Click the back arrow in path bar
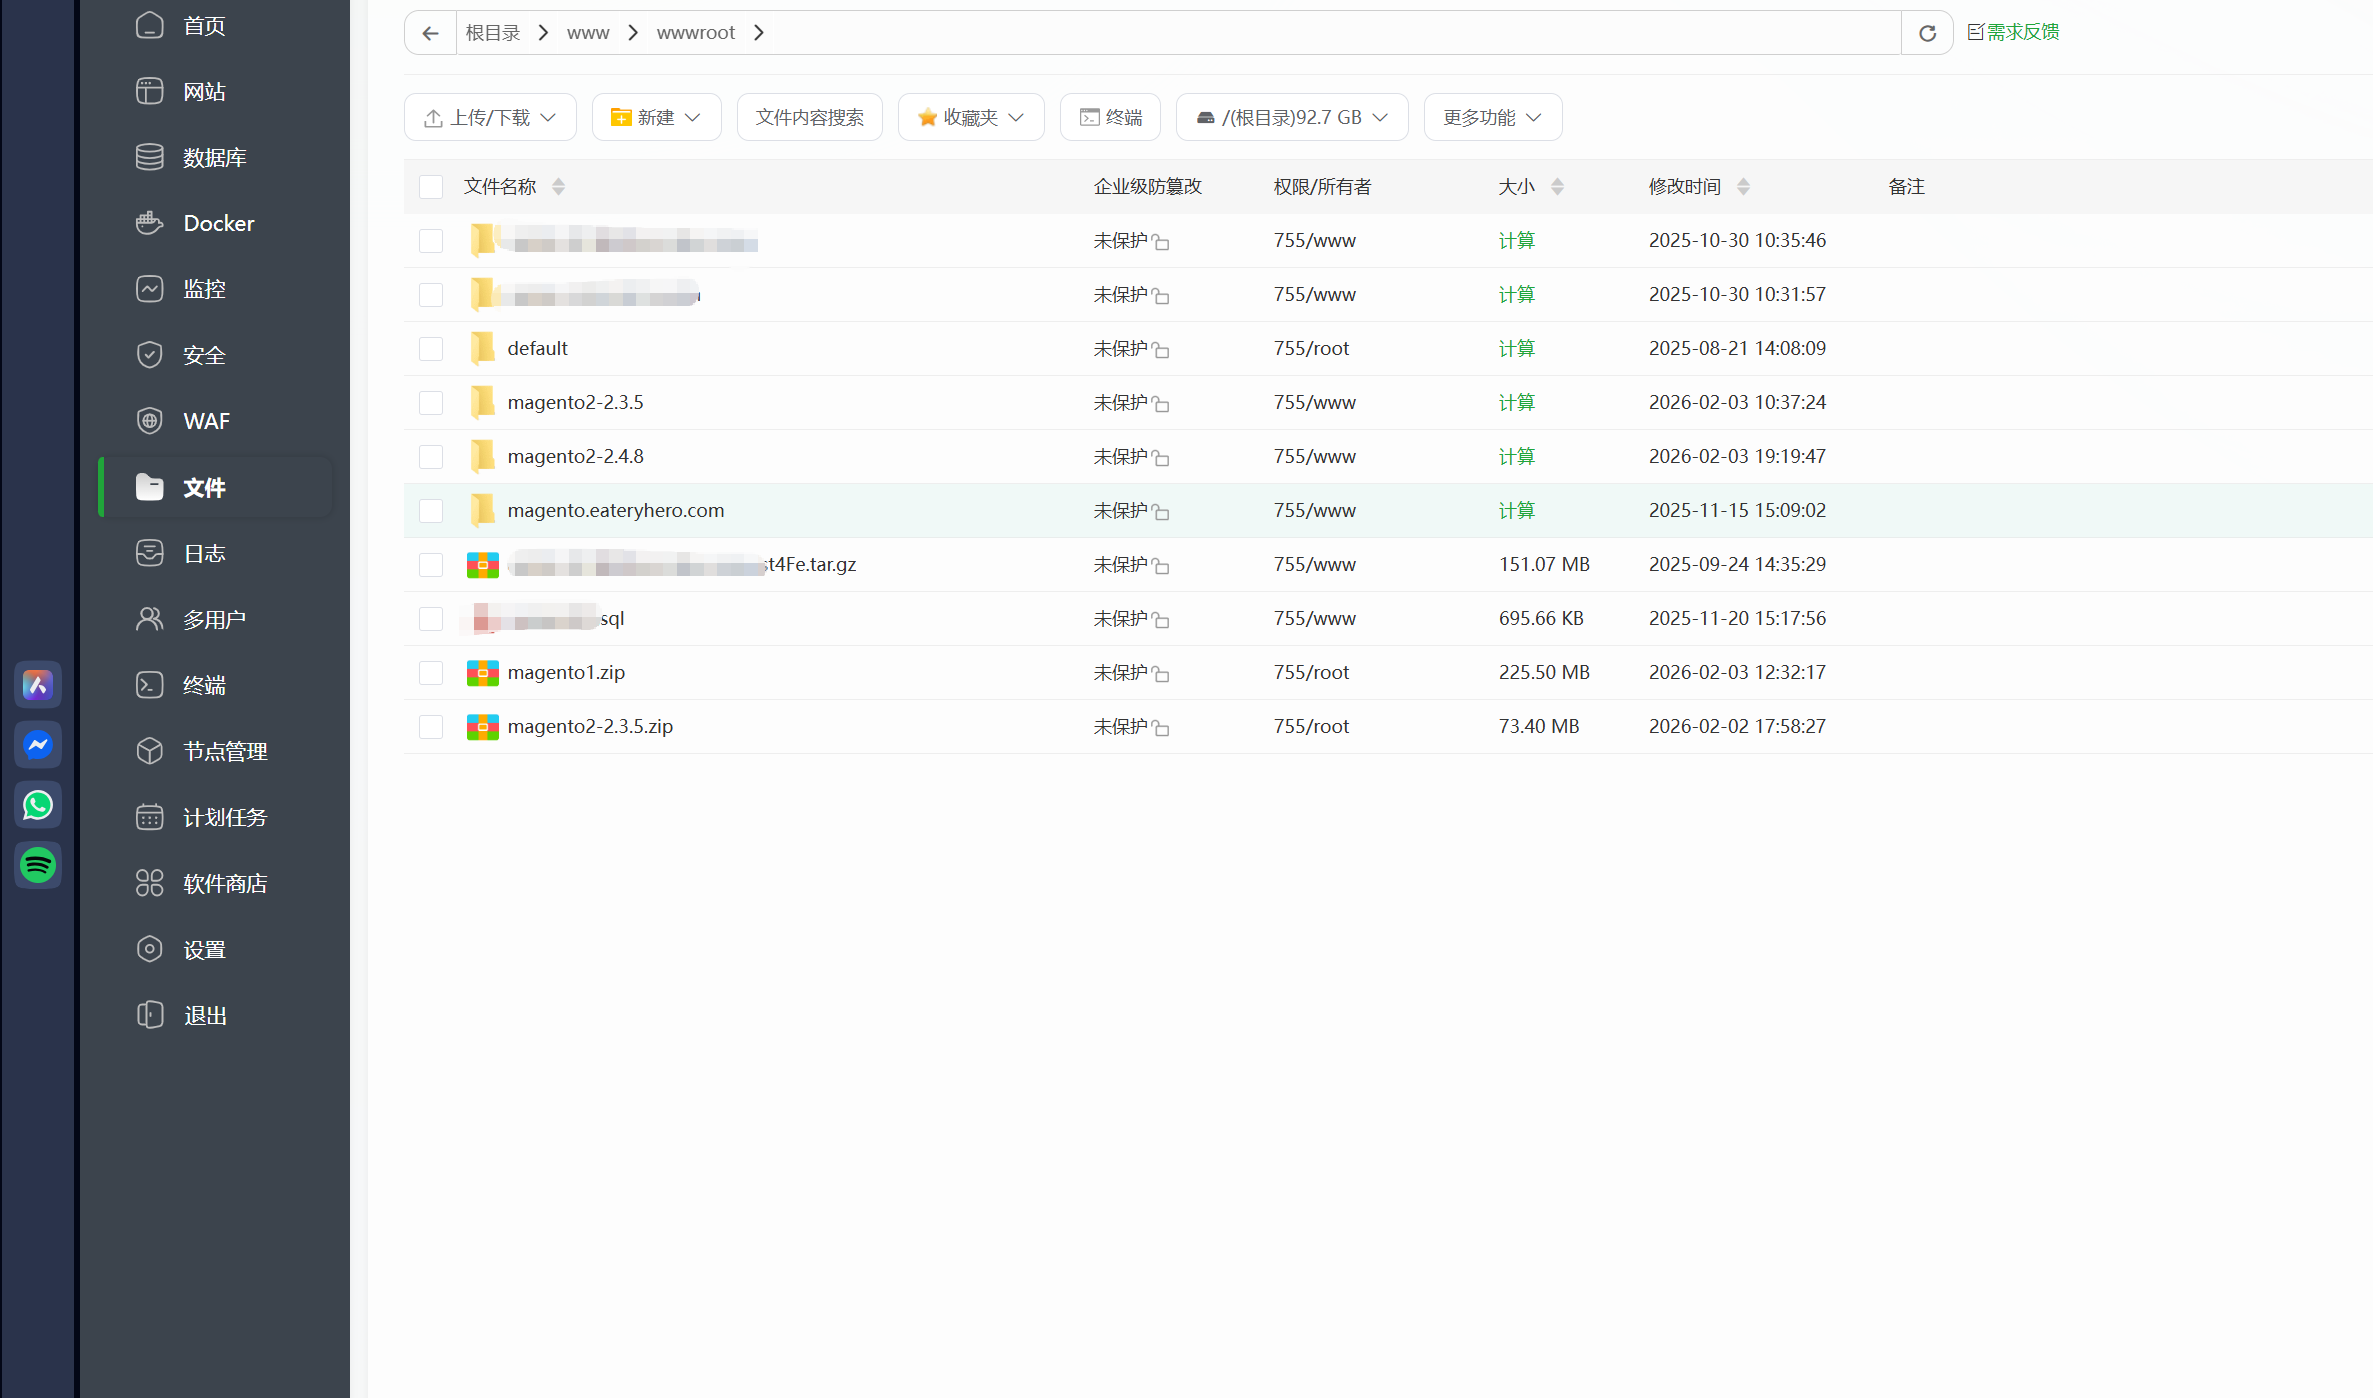The height and width of the screenshot is (1398, 2373). click(430, 33)
